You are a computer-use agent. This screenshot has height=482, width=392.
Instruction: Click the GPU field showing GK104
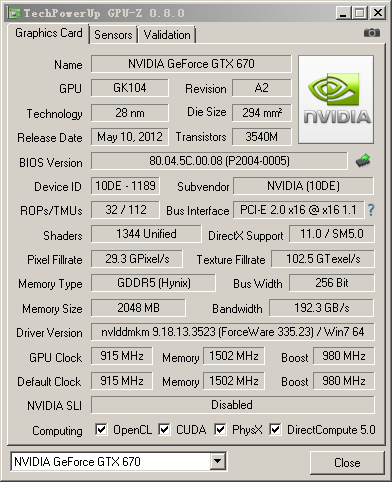pos(130,88)
